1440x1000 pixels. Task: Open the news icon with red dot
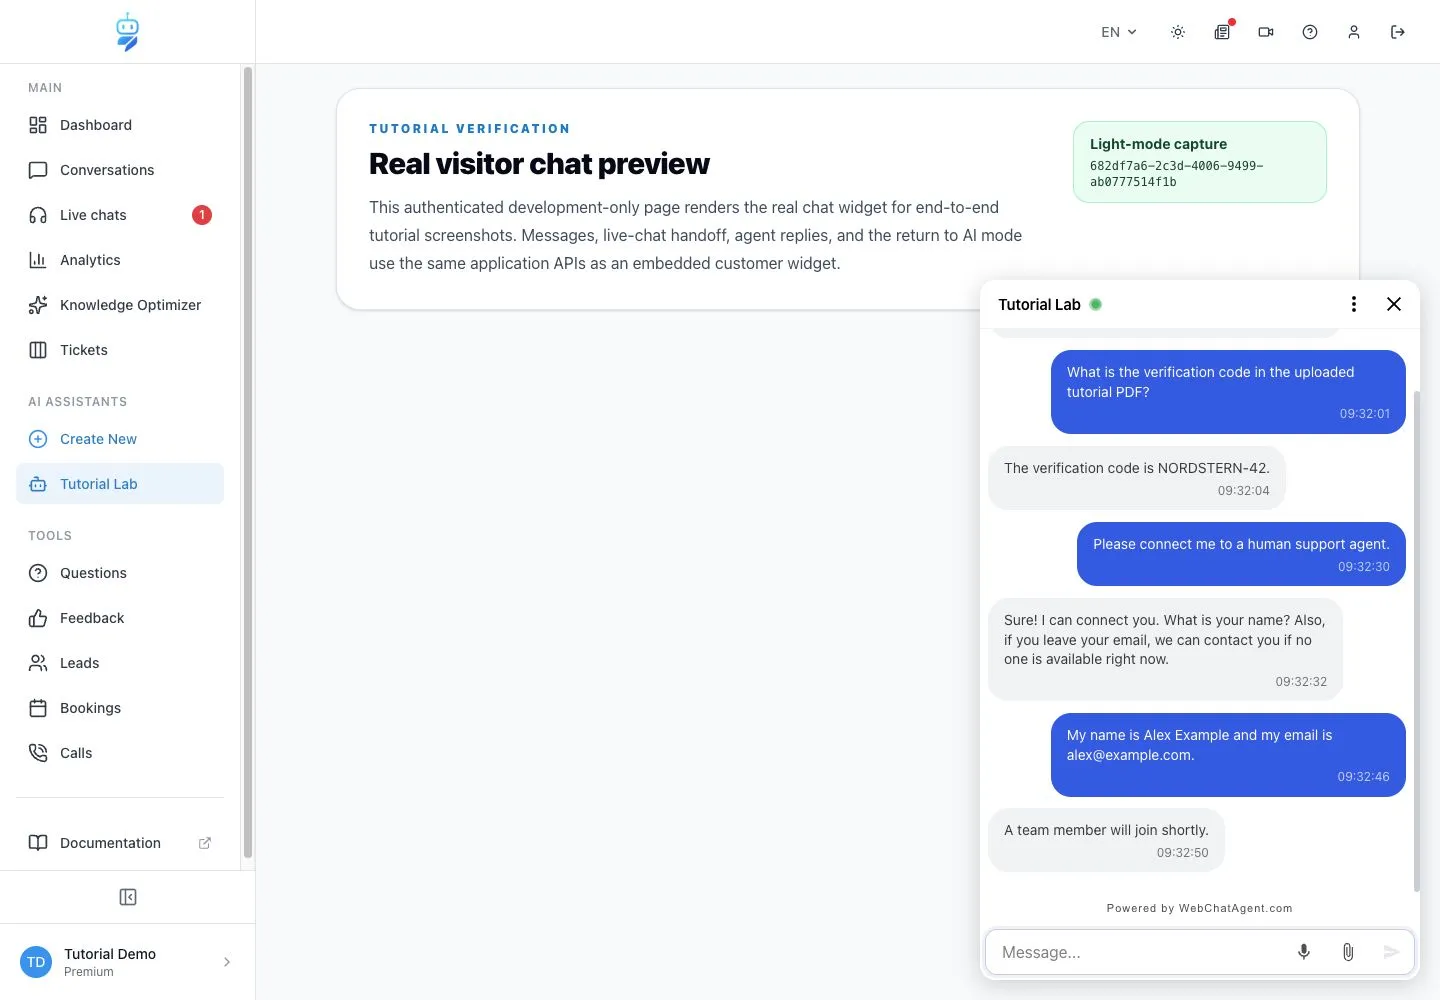[1222, 32]
